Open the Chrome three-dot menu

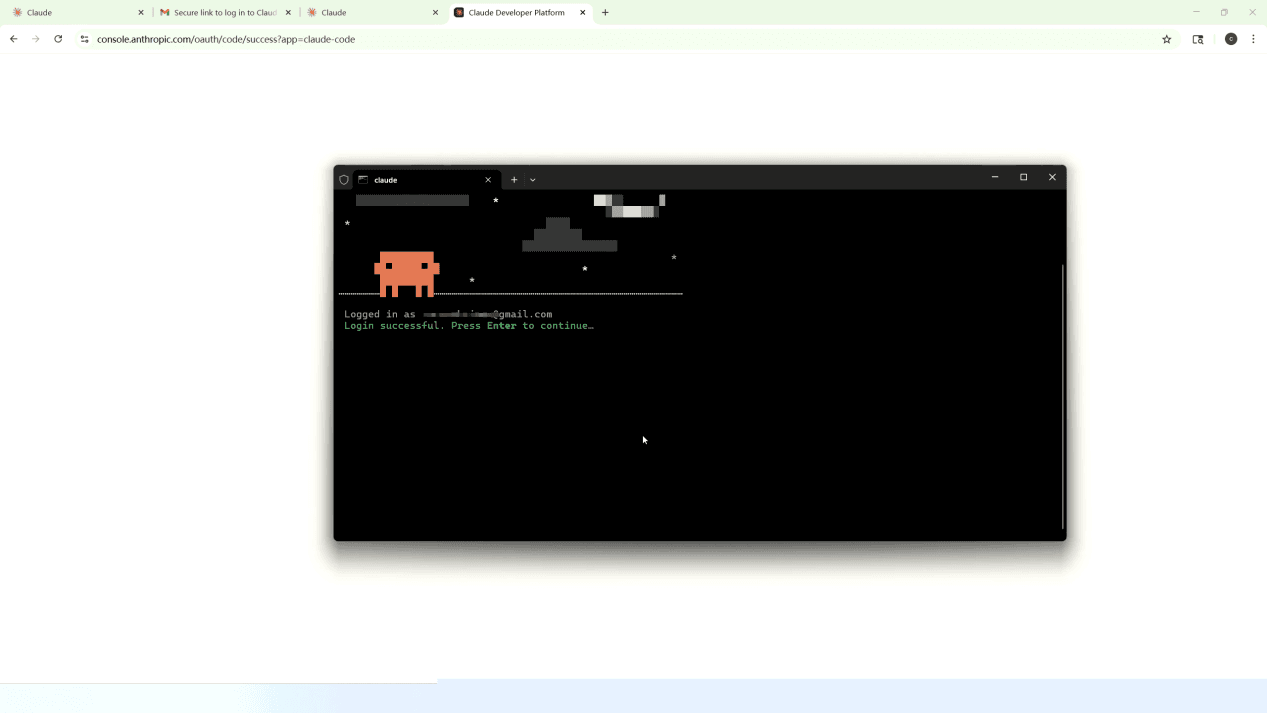[1253, 39]
